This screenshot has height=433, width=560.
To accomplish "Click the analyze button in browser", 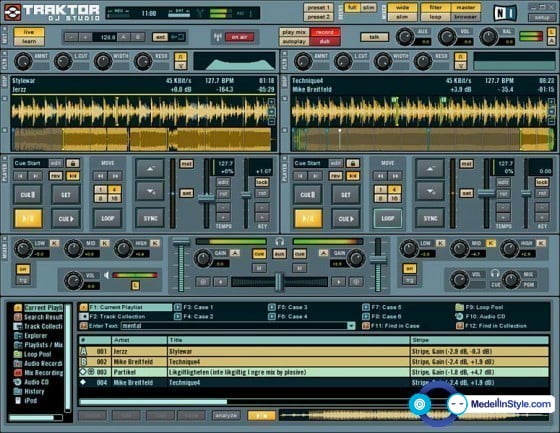I will tap(226, 415).
